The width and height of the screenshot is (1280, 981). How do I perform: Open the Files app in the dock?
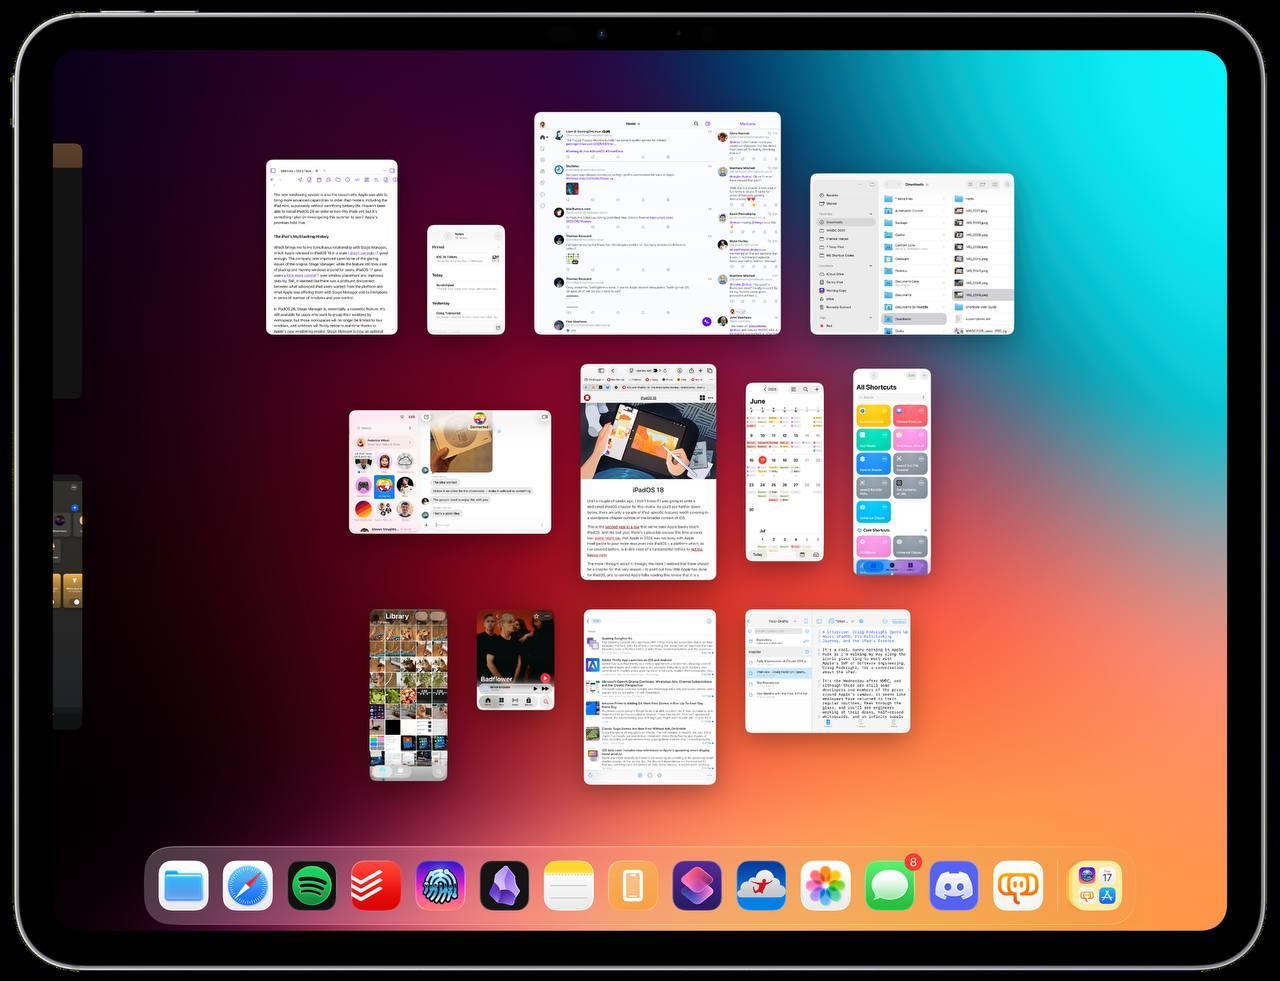pyautogui.click(x=183, y=885)
